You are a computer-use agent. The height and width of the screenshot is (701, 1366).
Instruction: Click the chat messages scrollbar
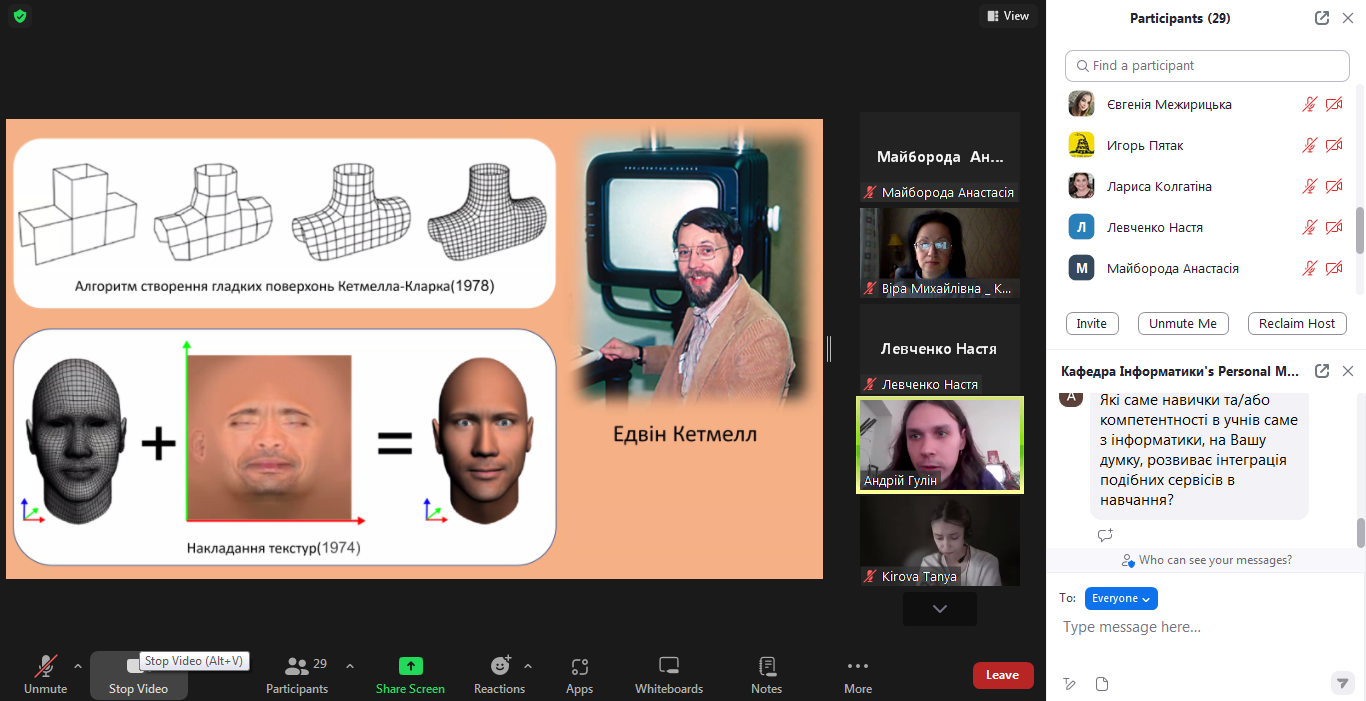pos(1360,533)
